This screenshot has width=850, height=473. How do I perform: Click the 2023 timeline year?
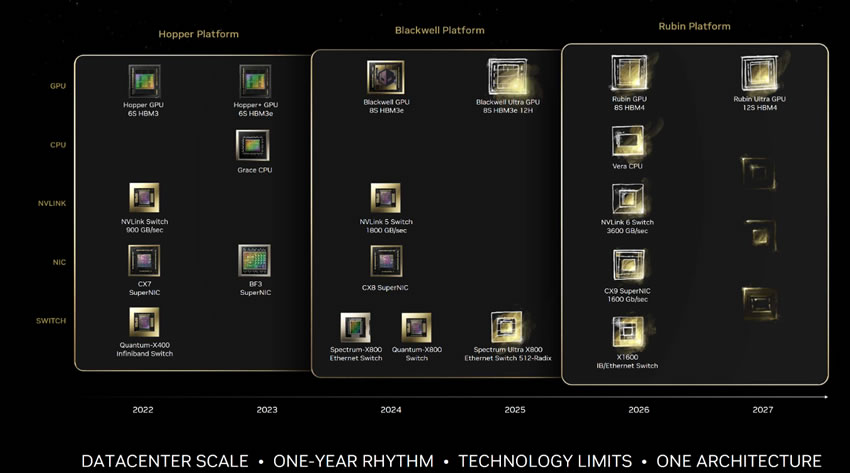pos(267,410)
